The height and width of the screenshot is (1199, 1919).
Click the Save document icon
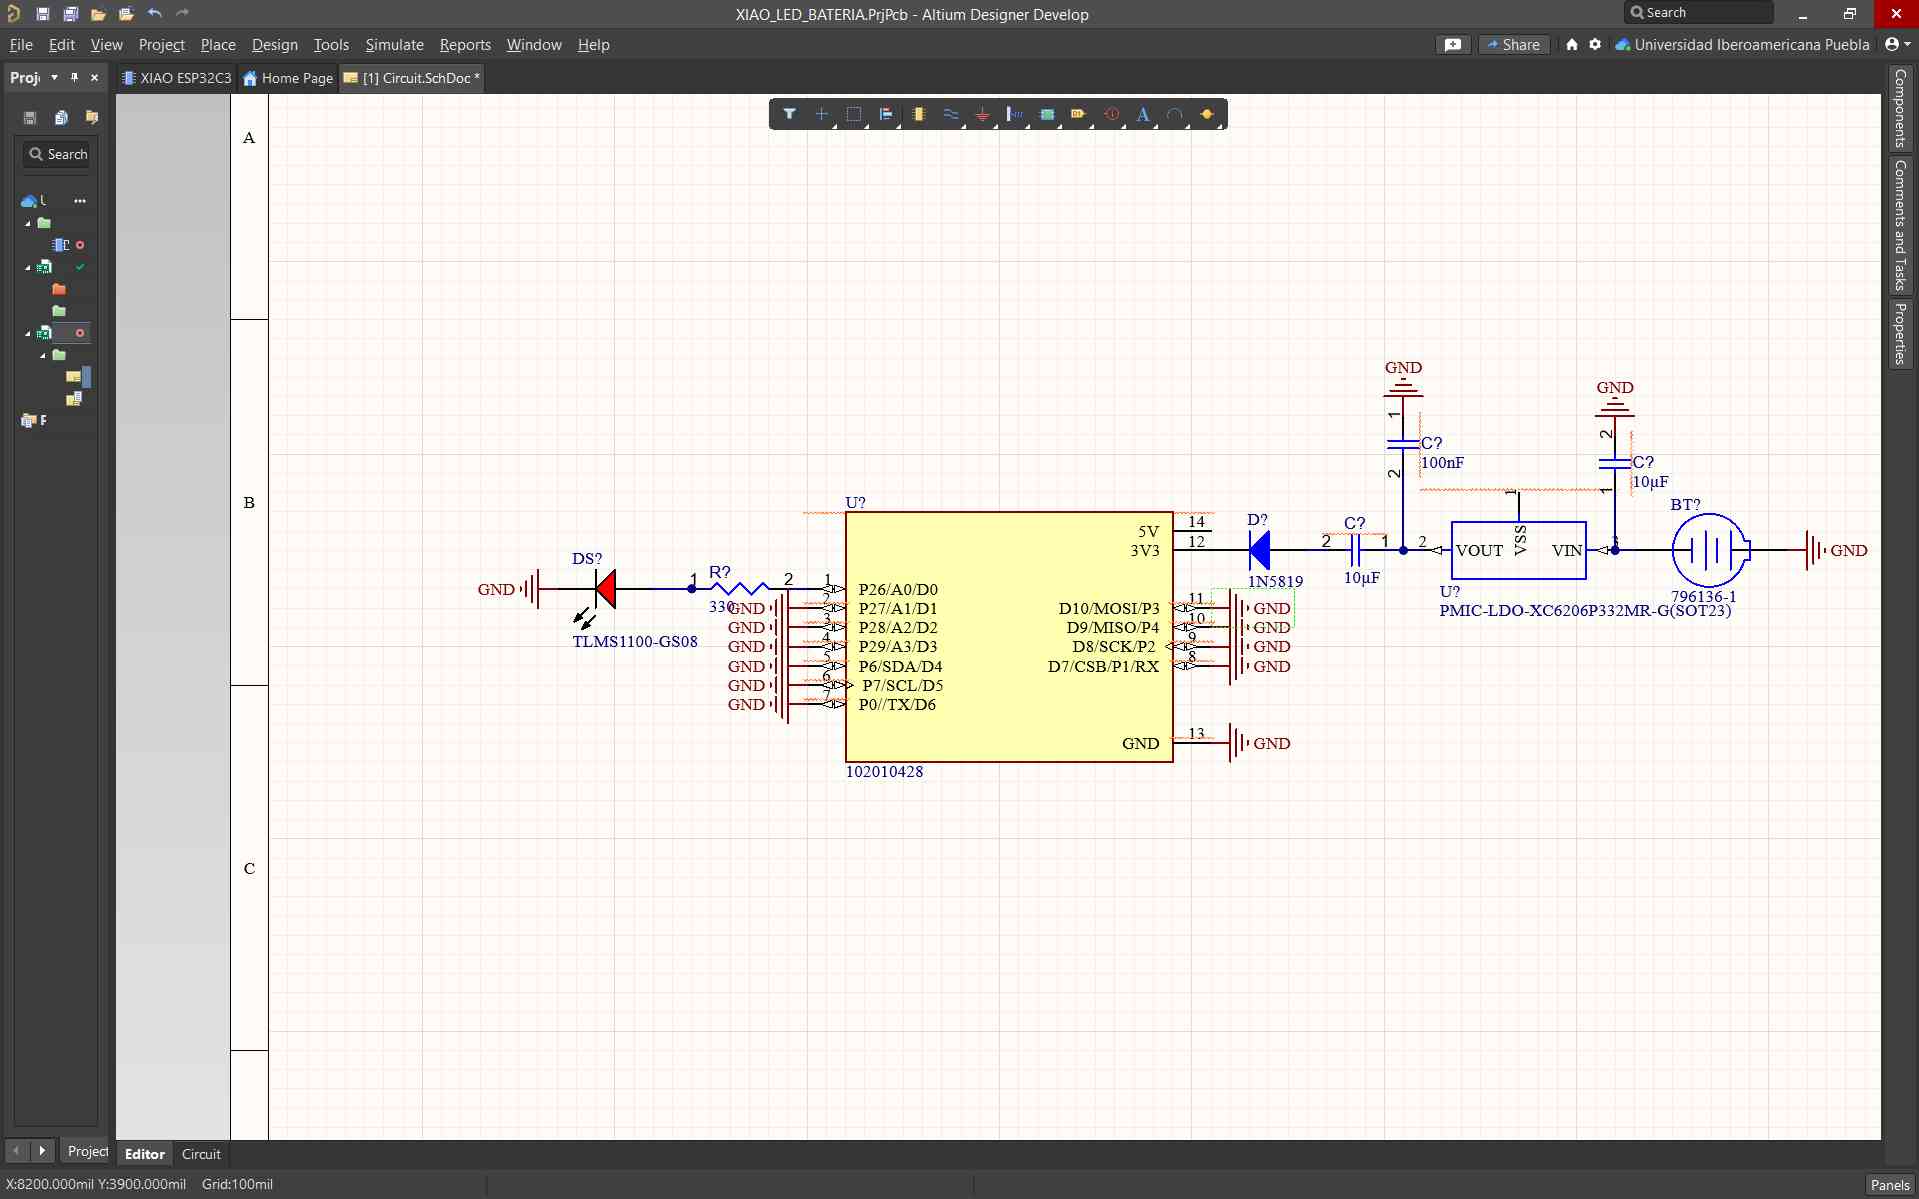[x=43, y=14]
